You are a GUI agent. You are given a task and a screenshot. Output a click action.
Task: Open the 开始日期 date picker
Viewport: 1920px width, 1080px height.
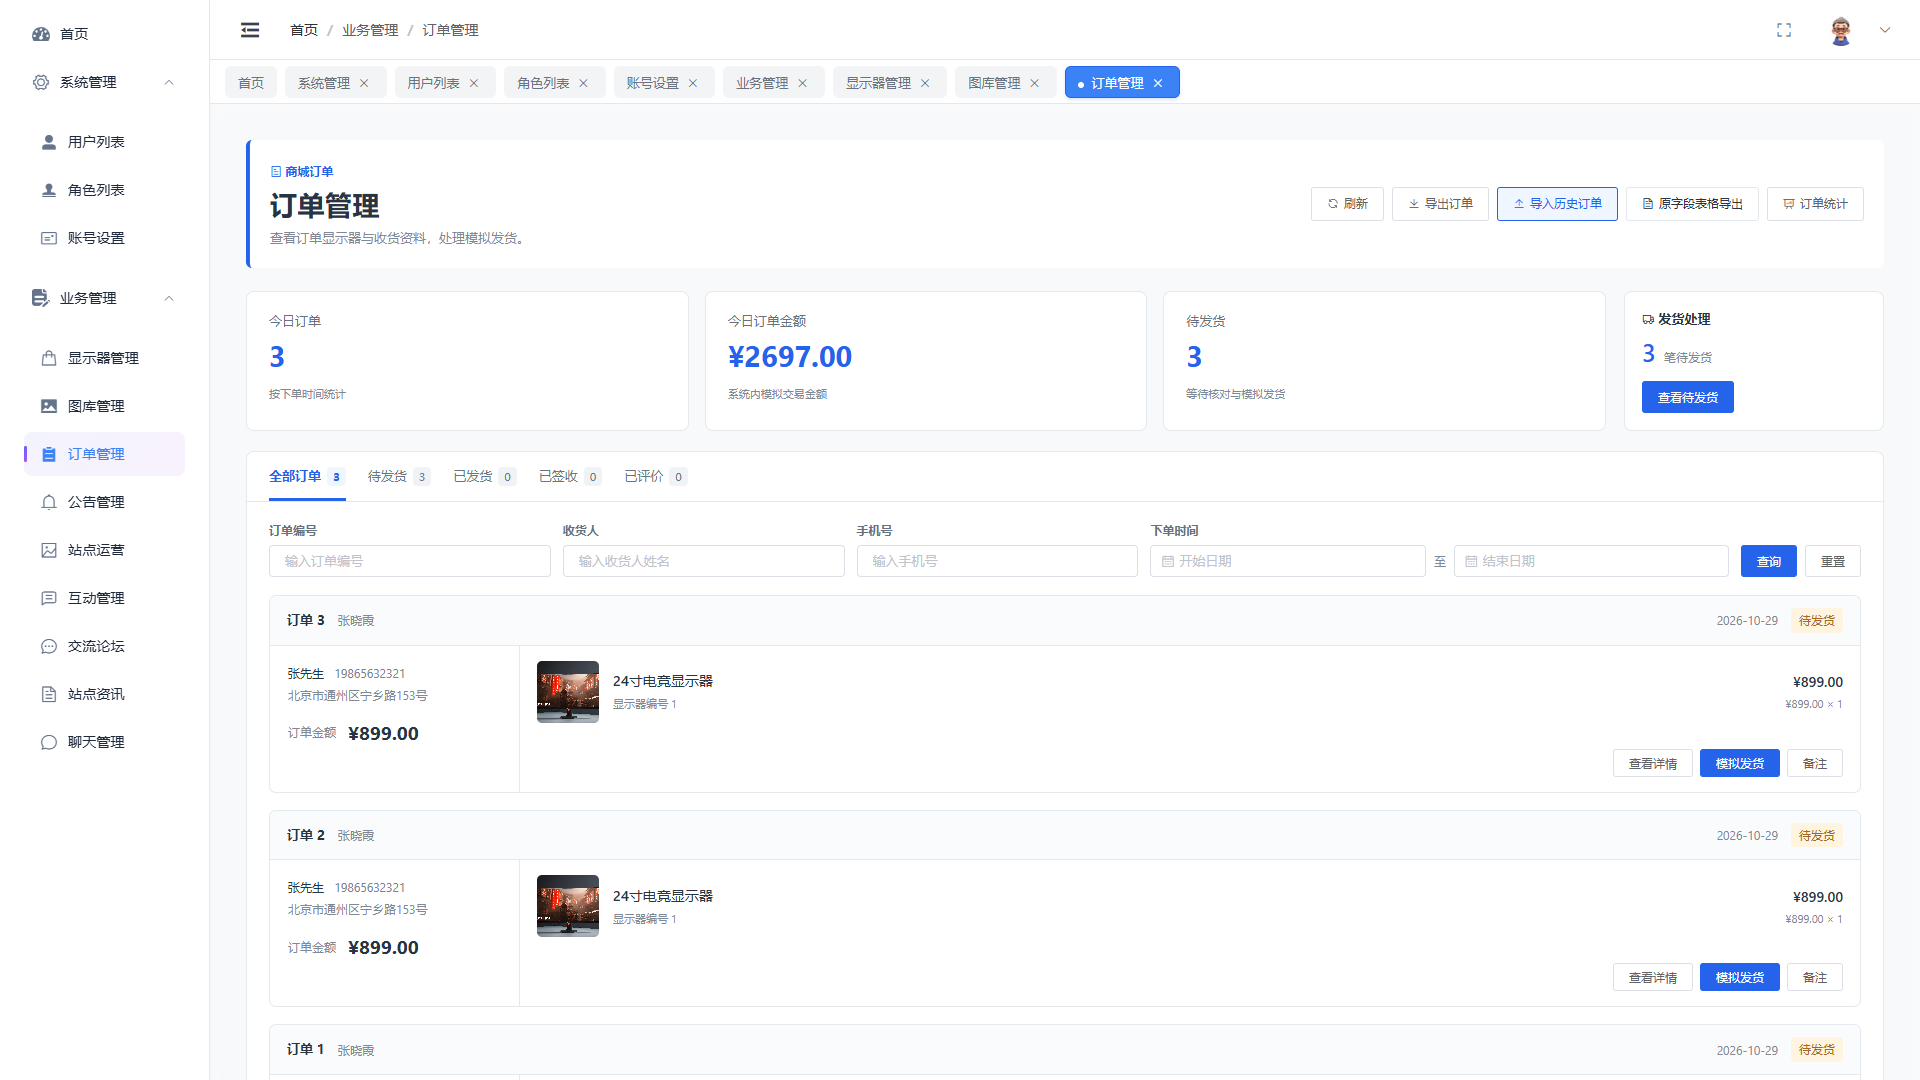tap(1288, 561)
